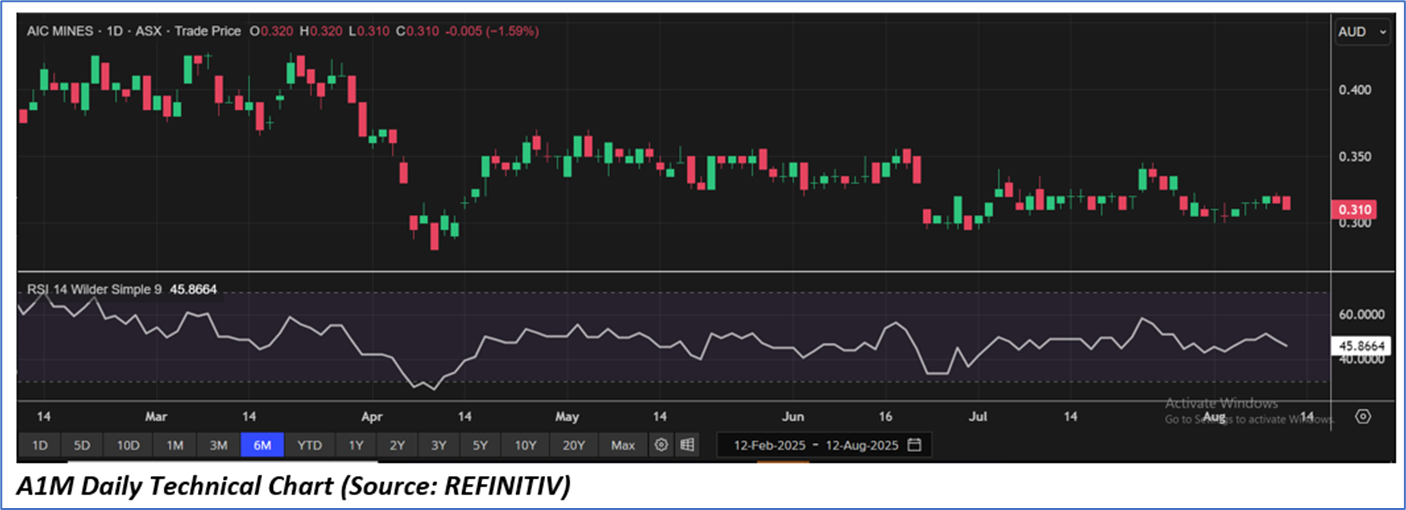Click the RSI 14 Wilder Simple indicator label
Viewport: 1406px width, 510px height.
[x=95, y=290]
